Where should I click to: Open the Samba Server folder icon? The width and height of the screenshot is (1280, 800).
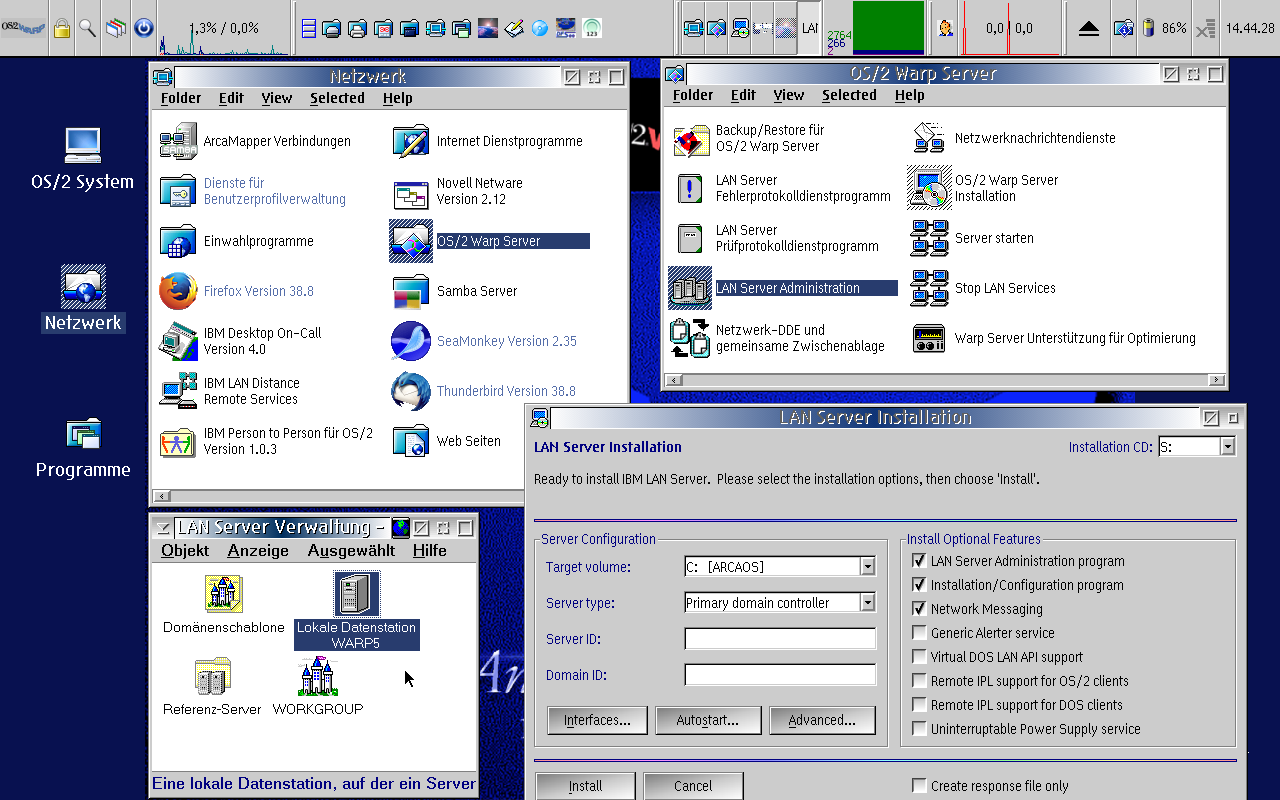(x=411, y=291)
